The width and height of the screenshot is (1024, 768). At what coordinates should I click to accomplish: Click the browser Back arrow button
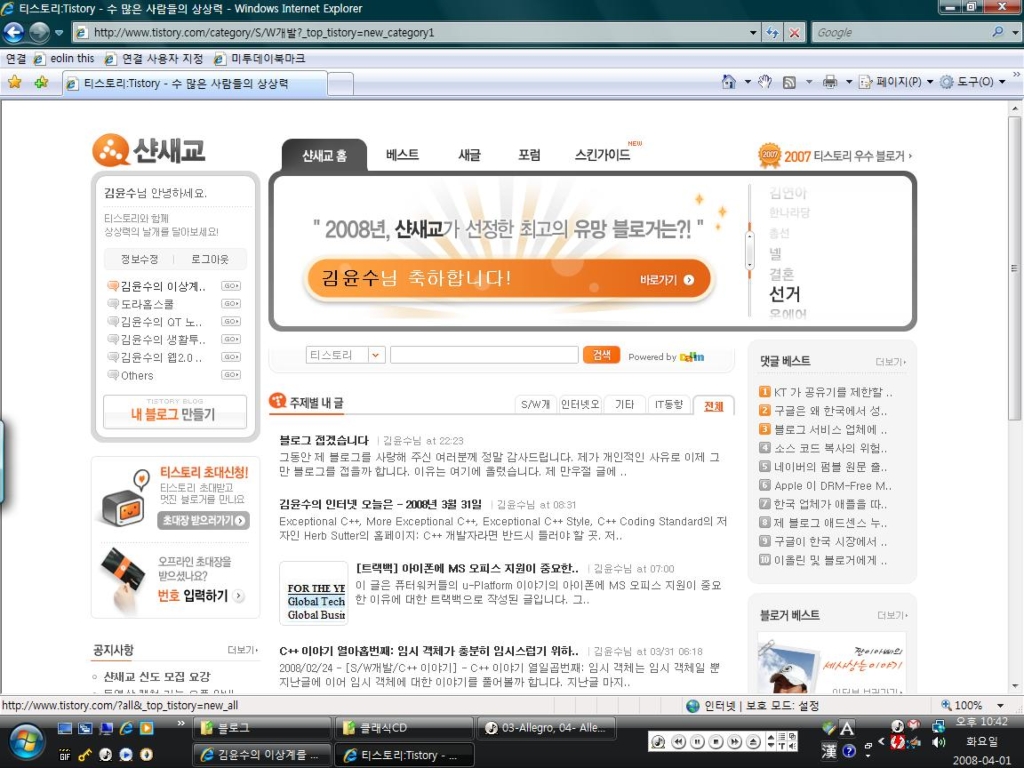pyautogui.click(x=14, y=32)
